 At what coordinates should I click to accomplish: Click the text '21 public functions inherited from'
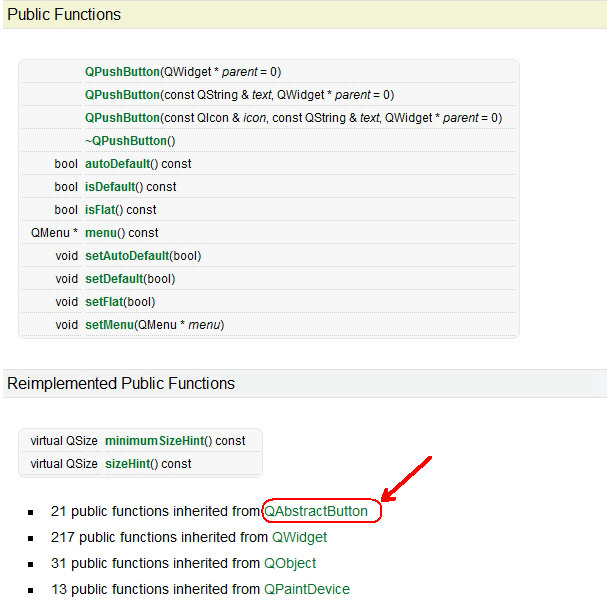point(155,511)
